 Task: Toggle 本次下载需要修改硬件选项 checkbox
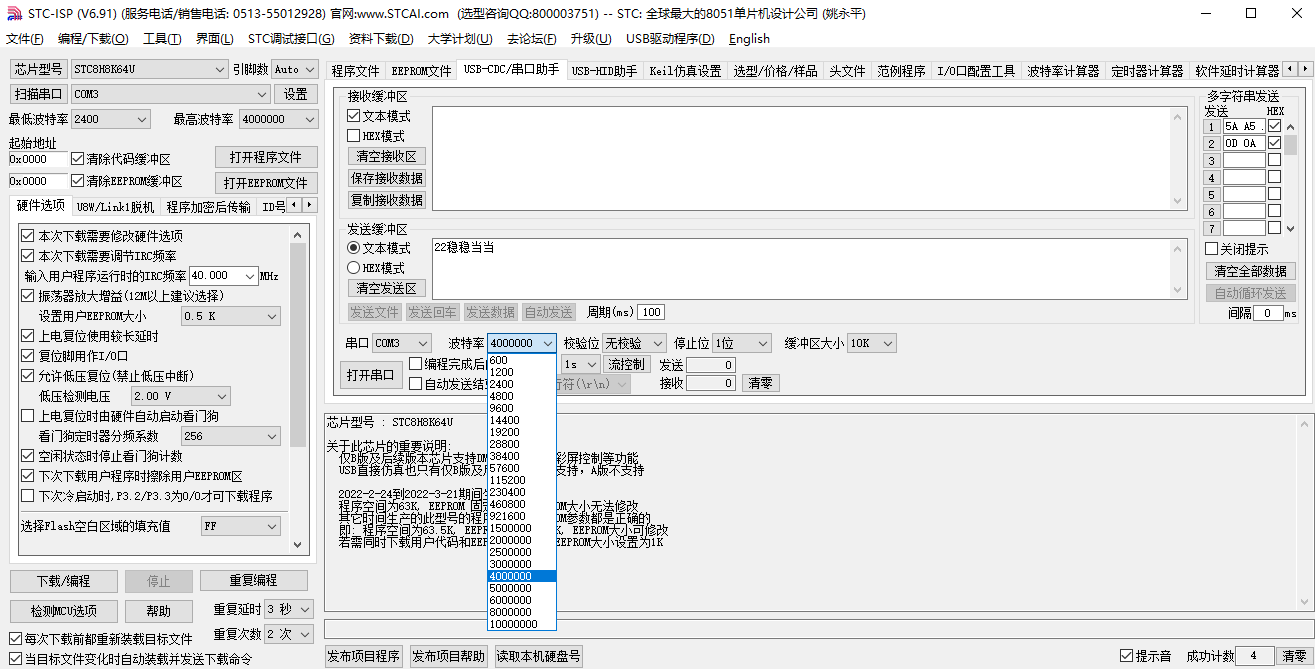(28, 236)
